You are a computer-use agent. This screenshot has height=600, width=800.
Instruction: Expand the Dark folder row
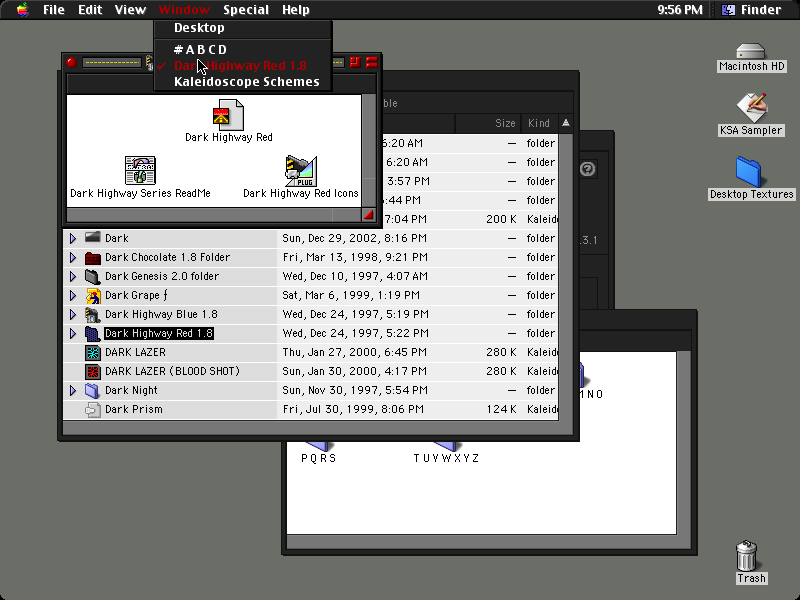pyautogui.click(x=72, y=238)
